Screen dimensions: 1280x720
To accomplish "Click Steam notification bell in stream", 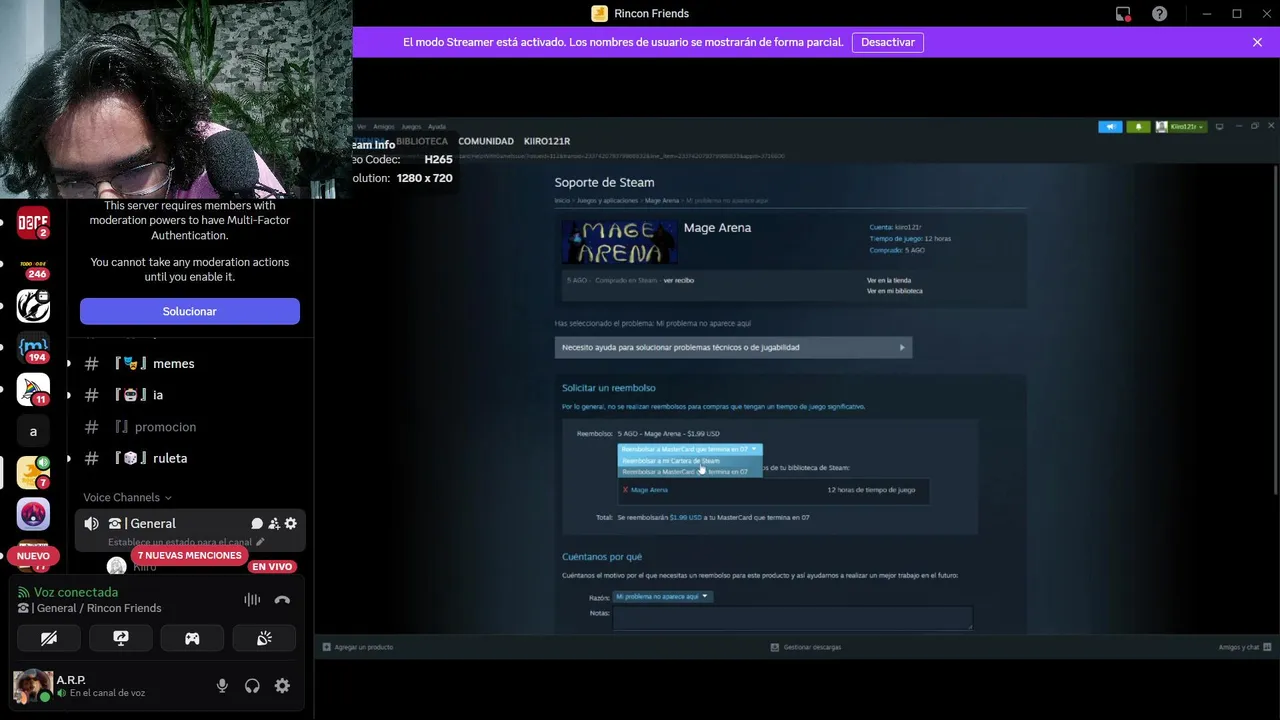I will [1138, 127].
